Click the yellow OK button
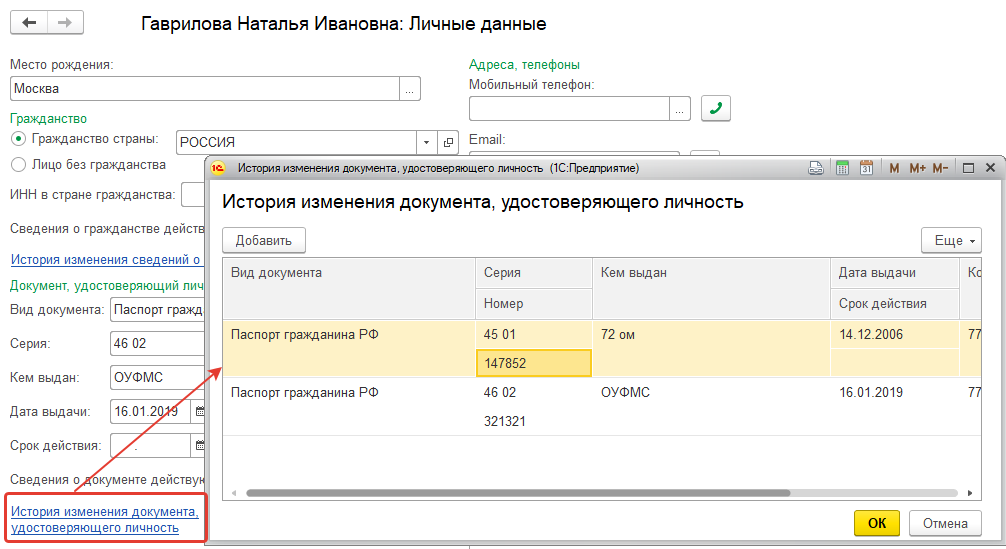Viewport: 1006px width, 549px height. point(876,523)
